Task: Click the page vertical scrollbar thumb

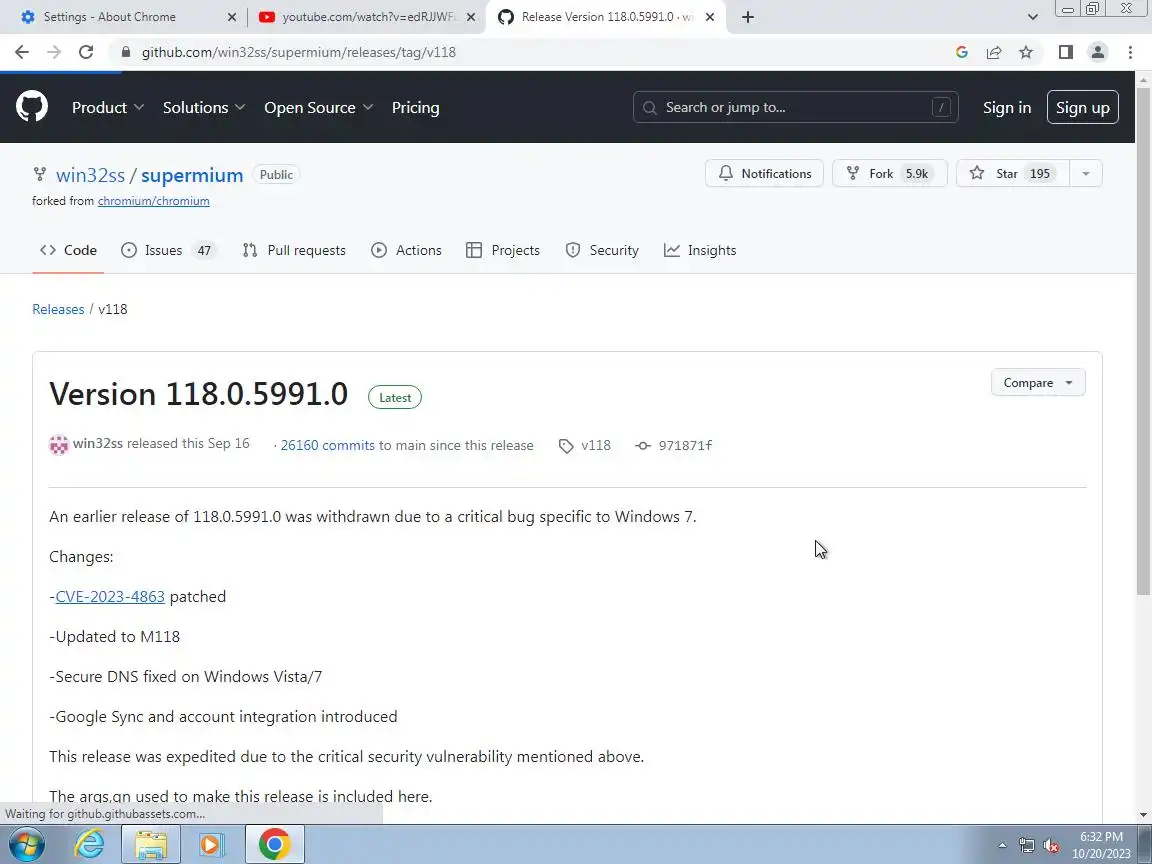Action: click(1143, 342)
